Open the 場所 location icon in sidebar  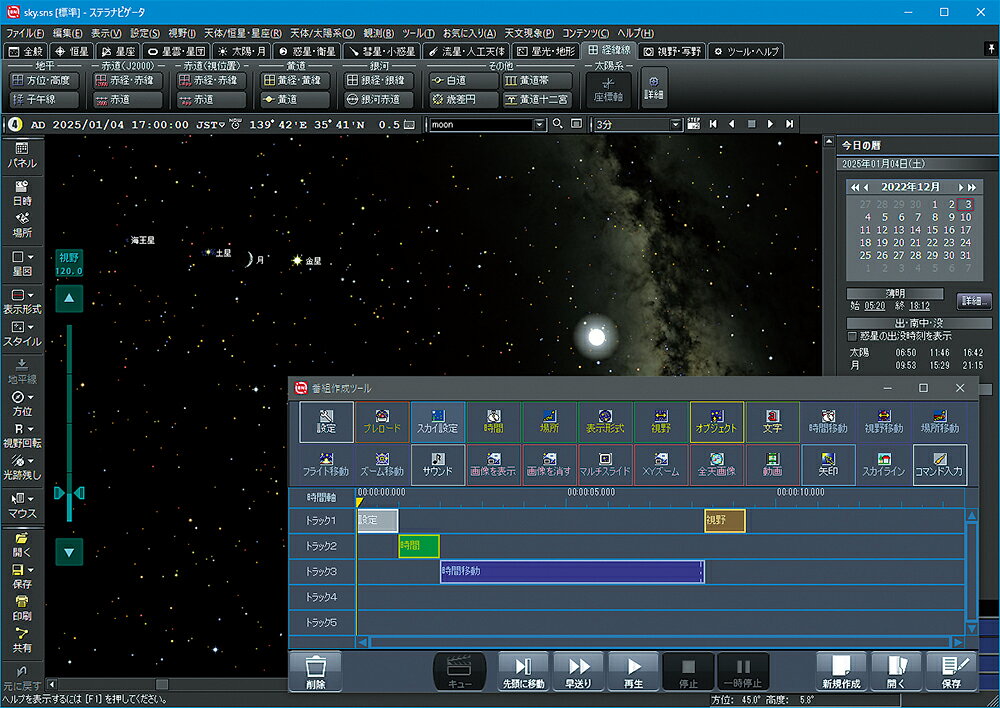22,225
